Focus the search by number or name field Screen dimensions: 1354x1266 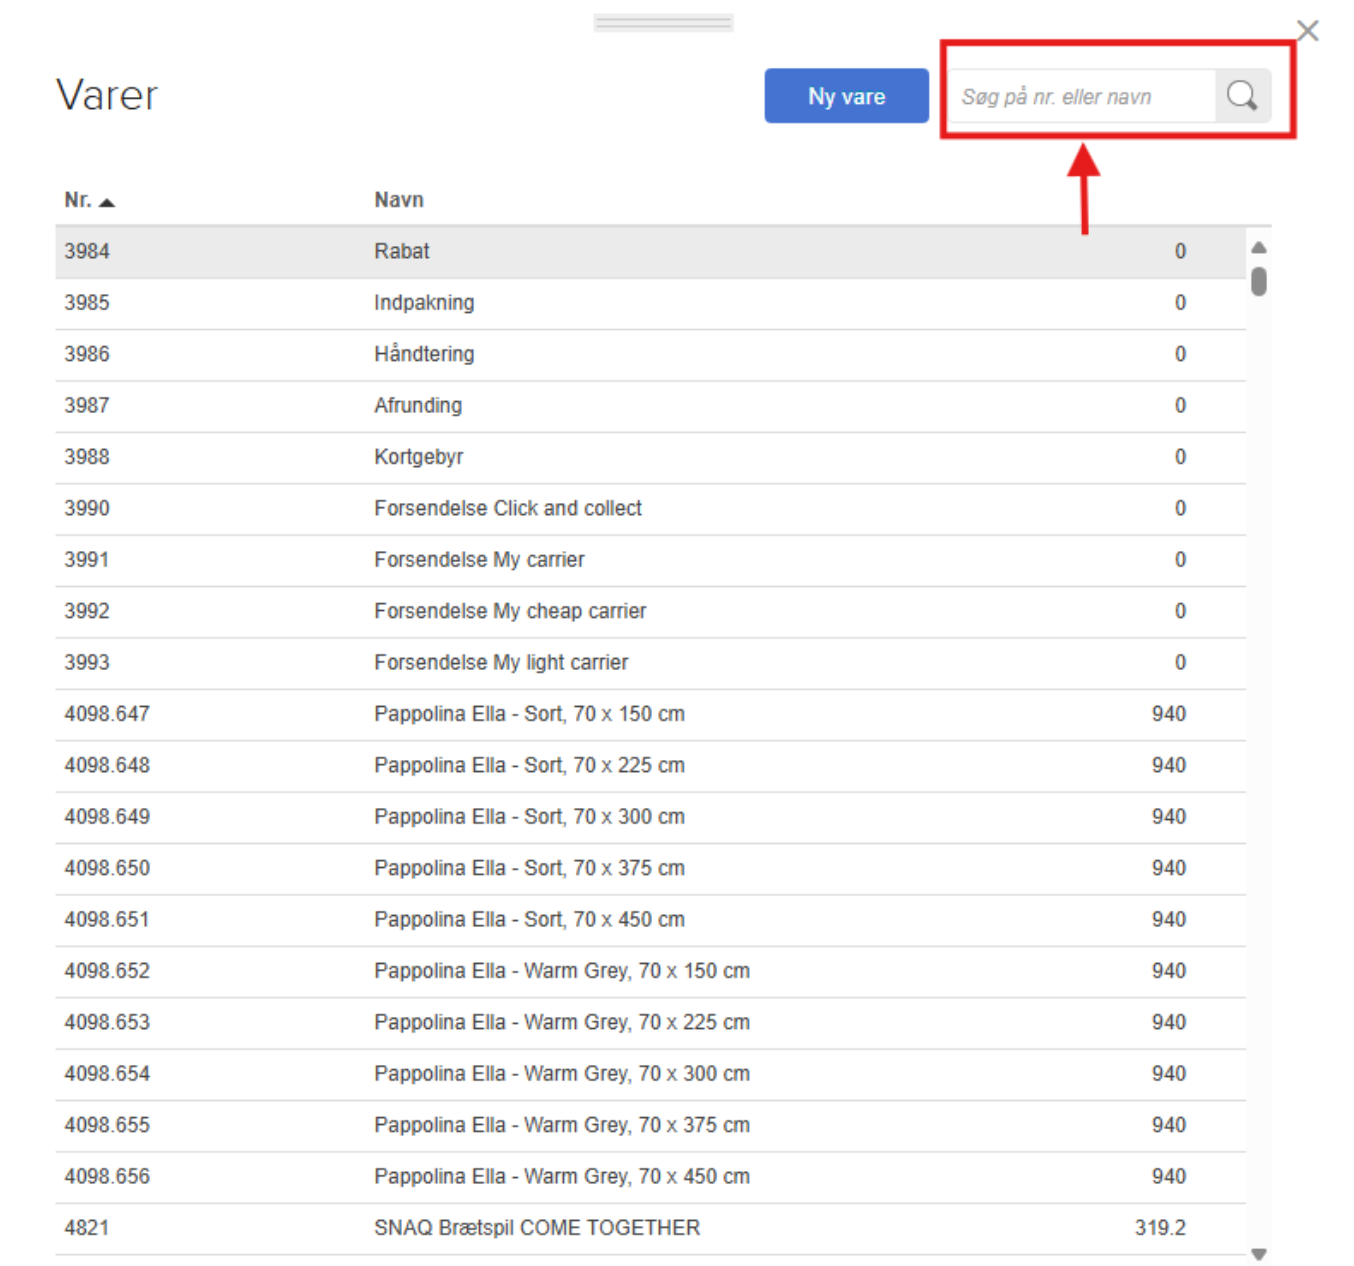[1082, 97]
